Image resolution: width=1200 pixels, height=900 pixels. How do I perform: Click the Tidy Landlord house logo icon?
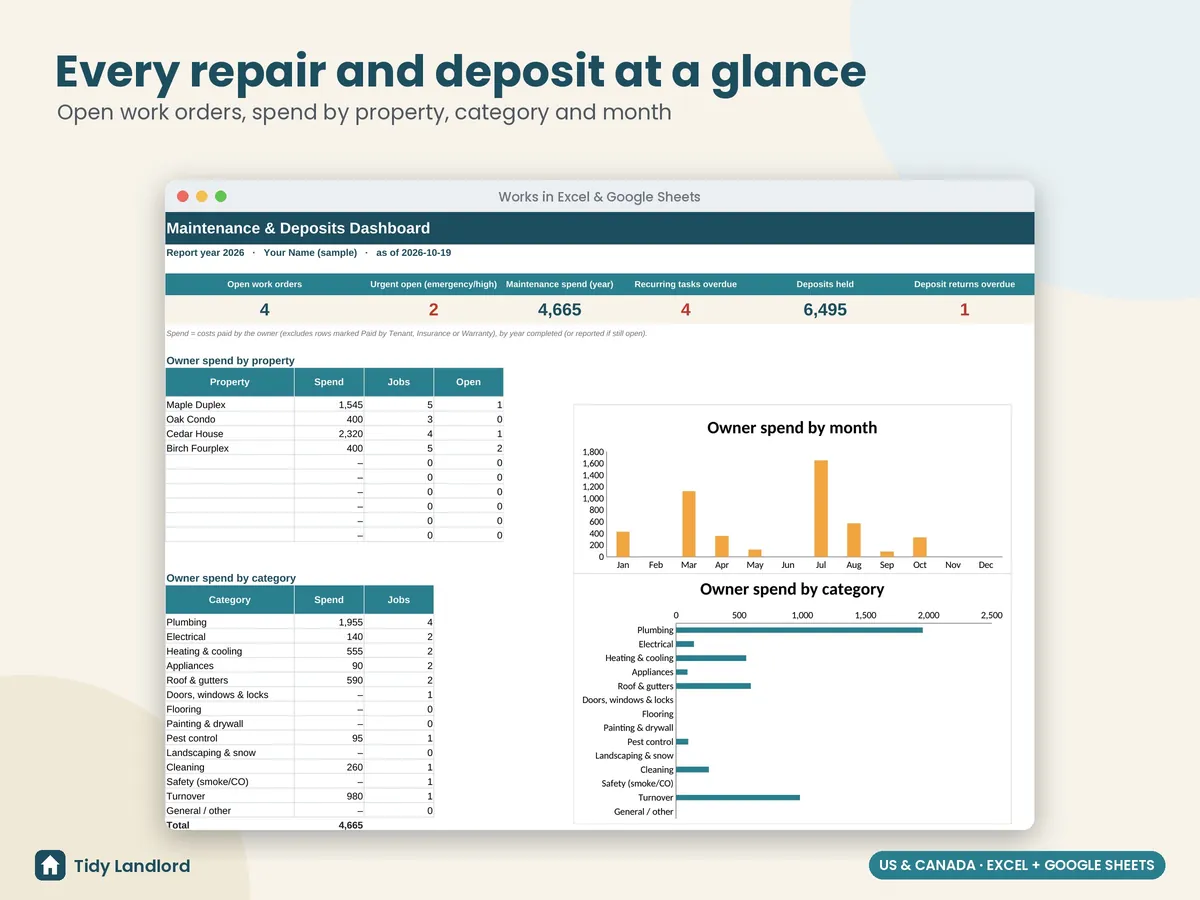(50, 865)
